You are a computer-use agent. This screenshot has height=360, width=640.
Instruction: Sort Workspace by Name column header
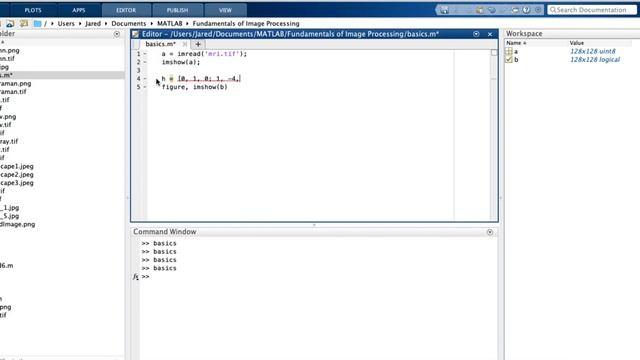(516, 43)
